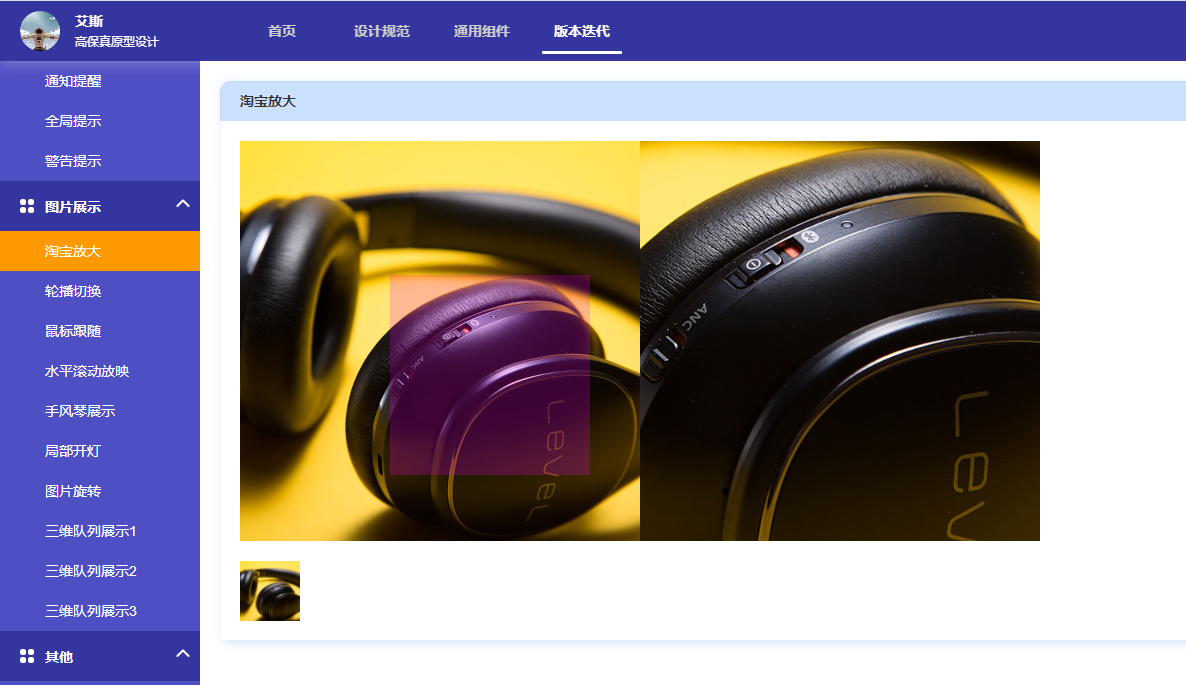
Task: Select 三维队列展示2 sidebar item
Action: (x=100, y=572)
